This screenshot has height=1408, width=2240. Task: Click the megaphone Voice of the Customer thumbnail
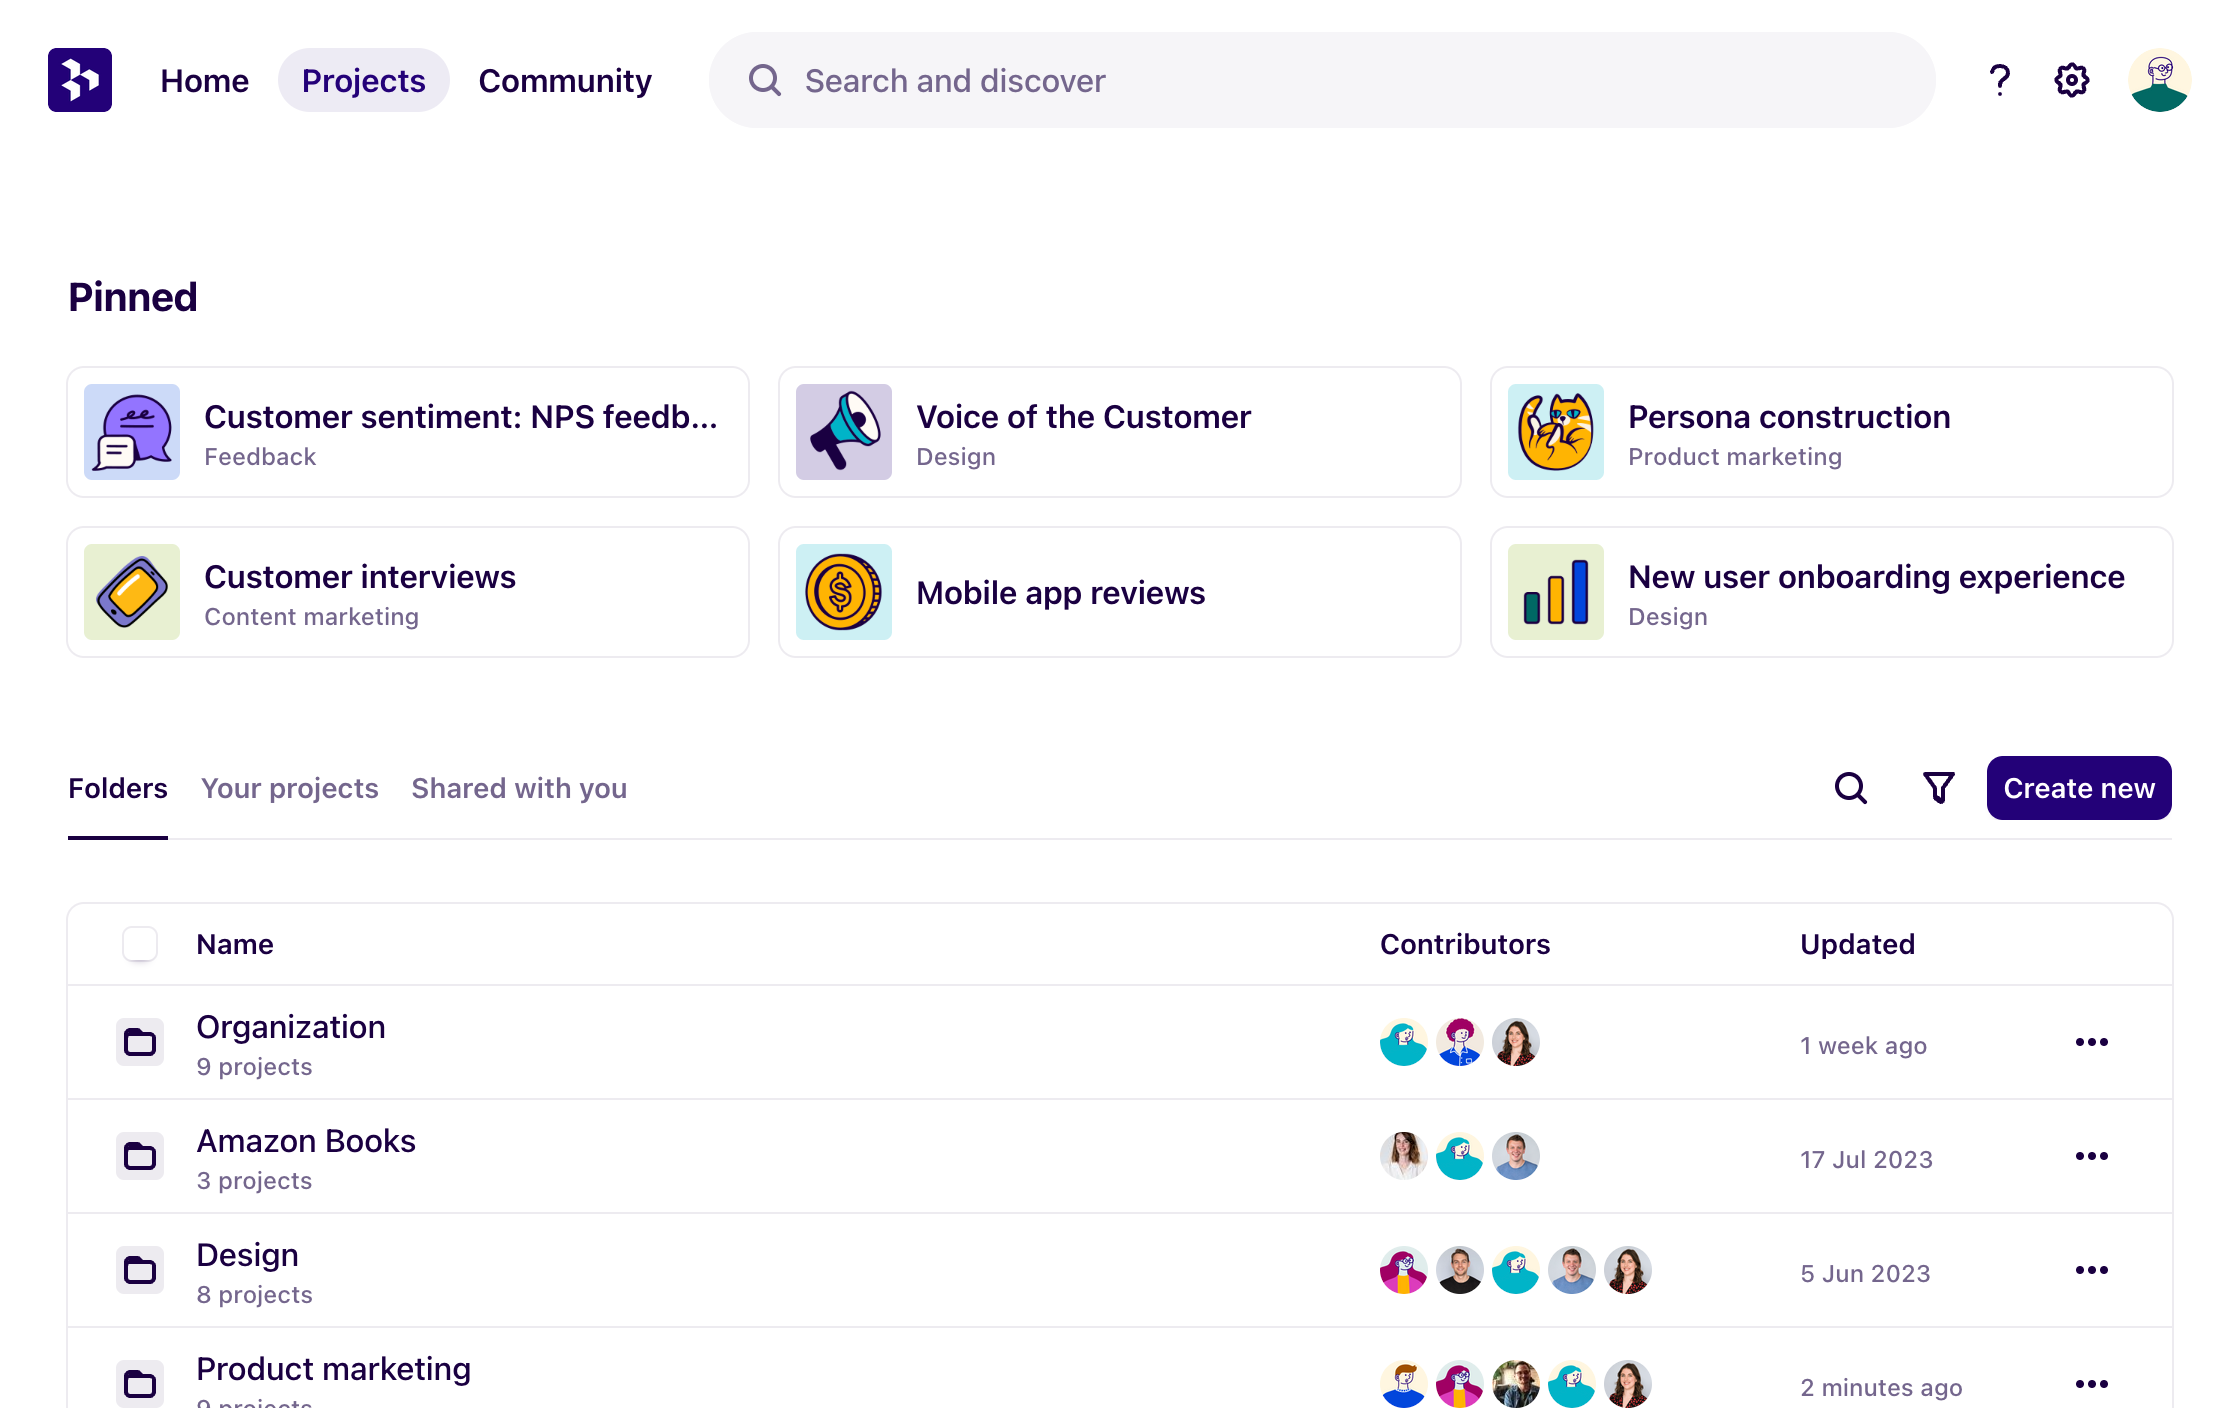click(x=843, y=432)
